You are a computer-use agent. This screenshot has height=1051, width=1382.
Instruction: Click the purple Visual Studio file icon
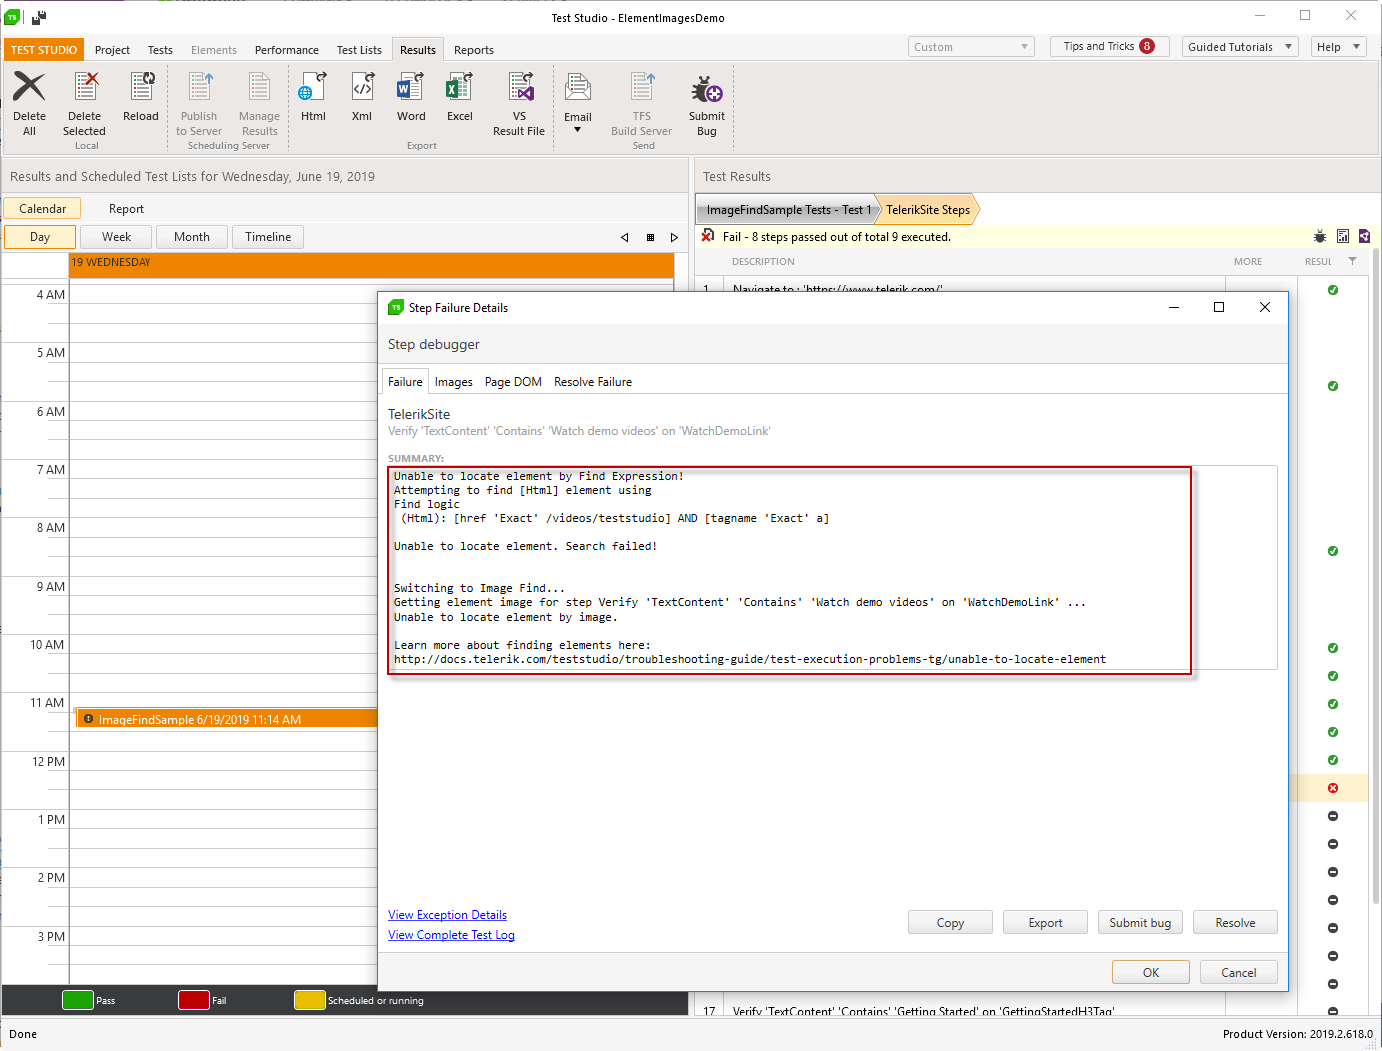pyautogui.click(x=1364, y=237)
